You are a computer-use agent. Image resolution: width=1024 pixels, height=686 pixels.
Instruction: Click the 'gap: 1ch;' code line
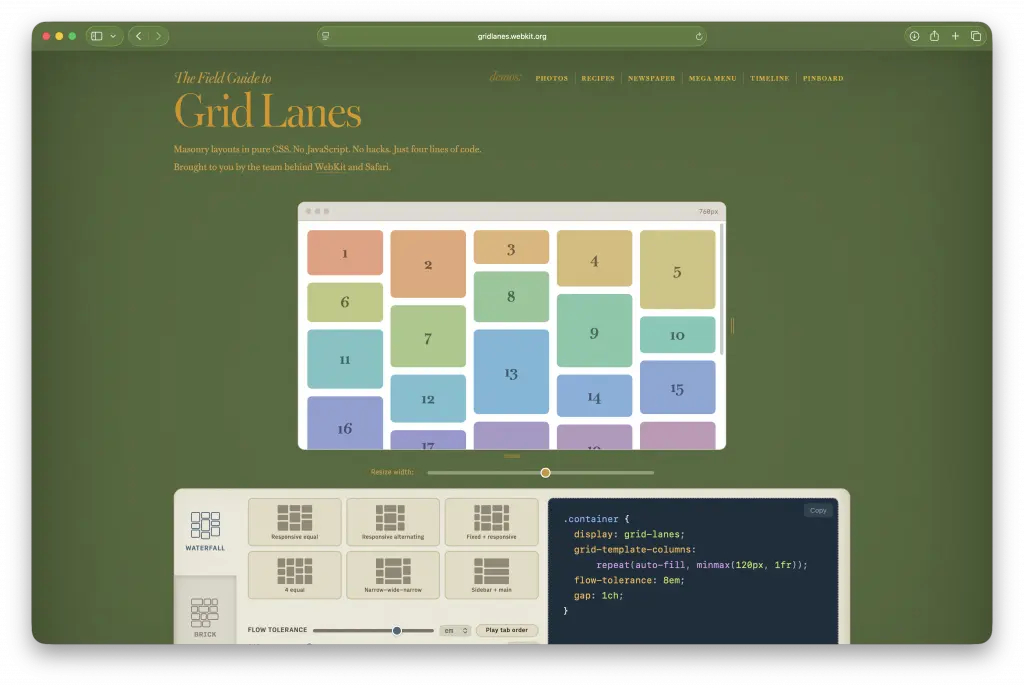[599, 596]
